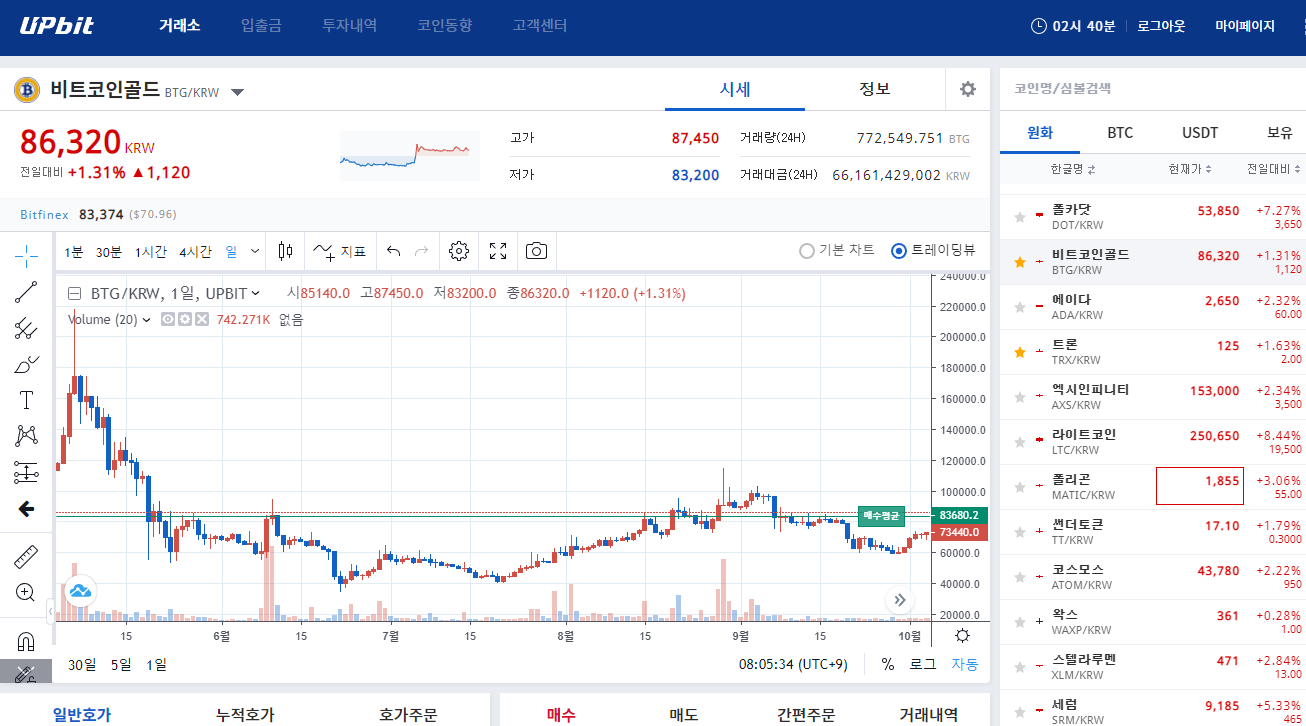Open the 비트코인골드 market selector dropdown

pyautogui.click(x=237, y=93)
